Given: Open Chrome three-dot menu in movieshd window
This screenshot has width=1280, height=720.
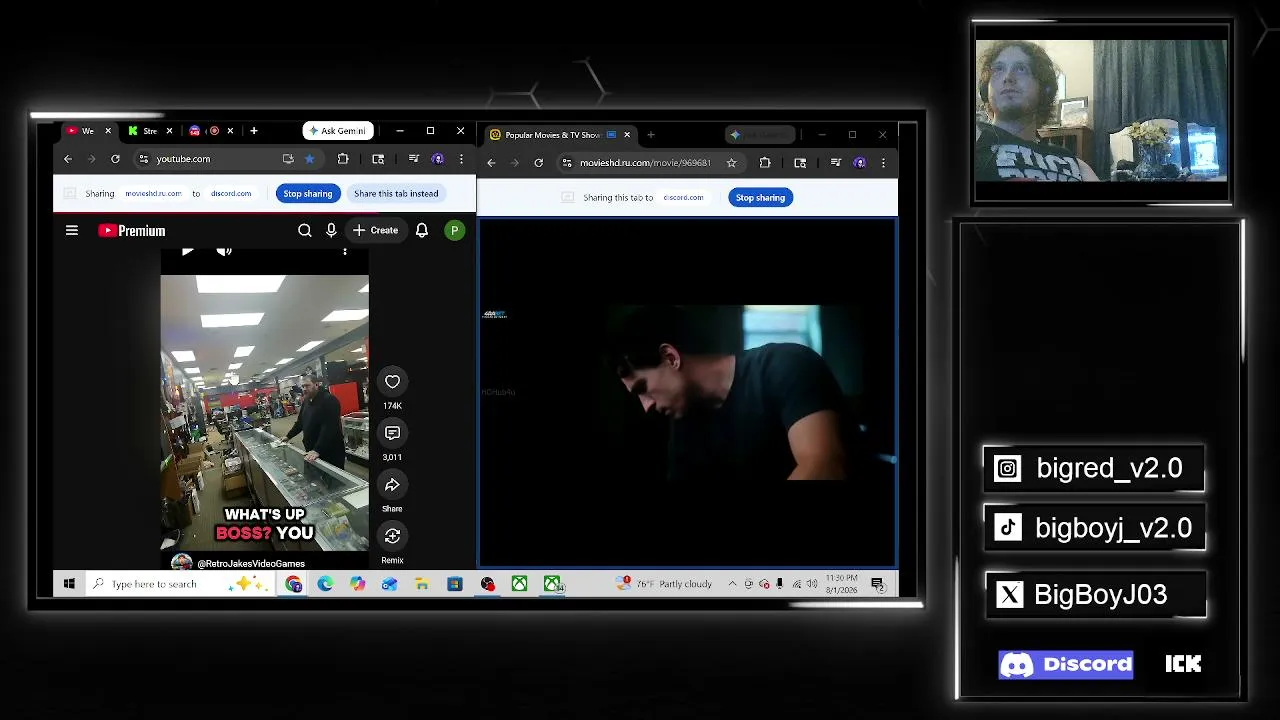Looking at the screenshot, I should tap(883, 163).
